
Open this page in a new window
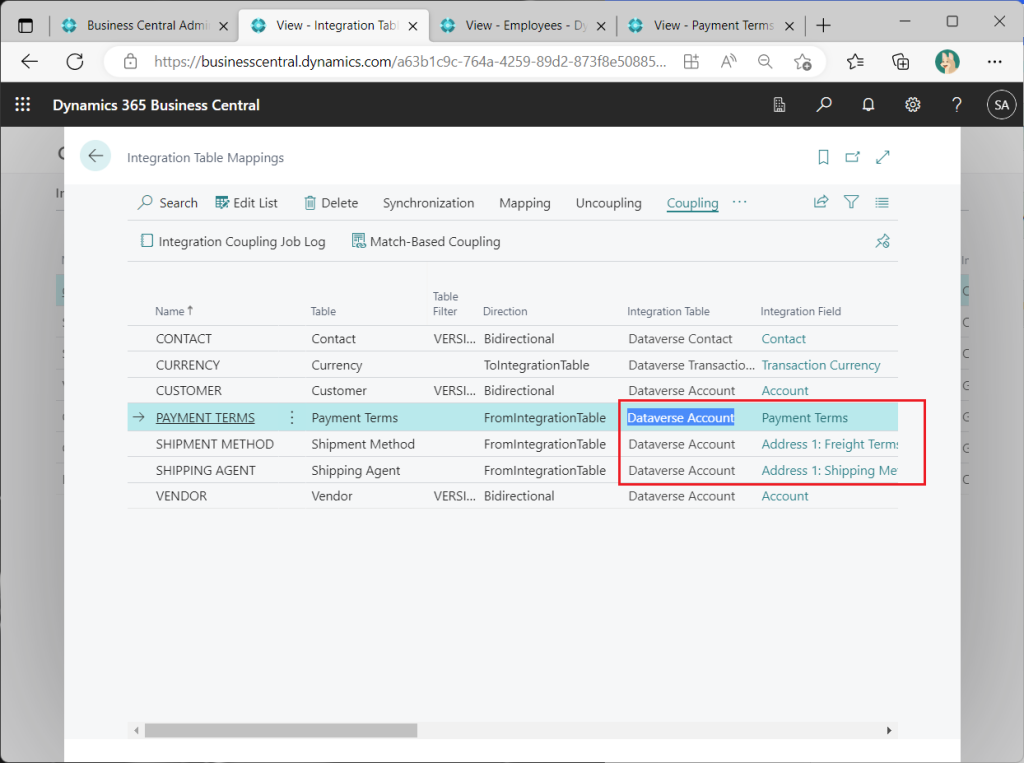852,157
